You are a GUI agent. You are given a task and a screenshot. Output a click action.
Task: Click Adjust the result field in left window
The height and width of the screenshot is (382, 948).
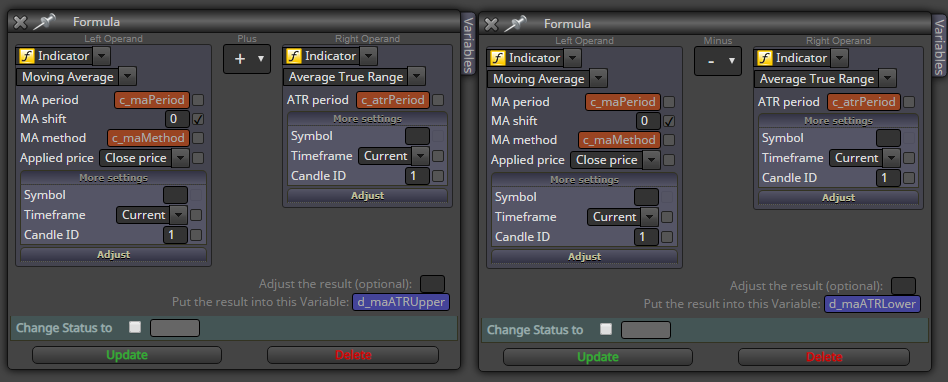point(432,283)
